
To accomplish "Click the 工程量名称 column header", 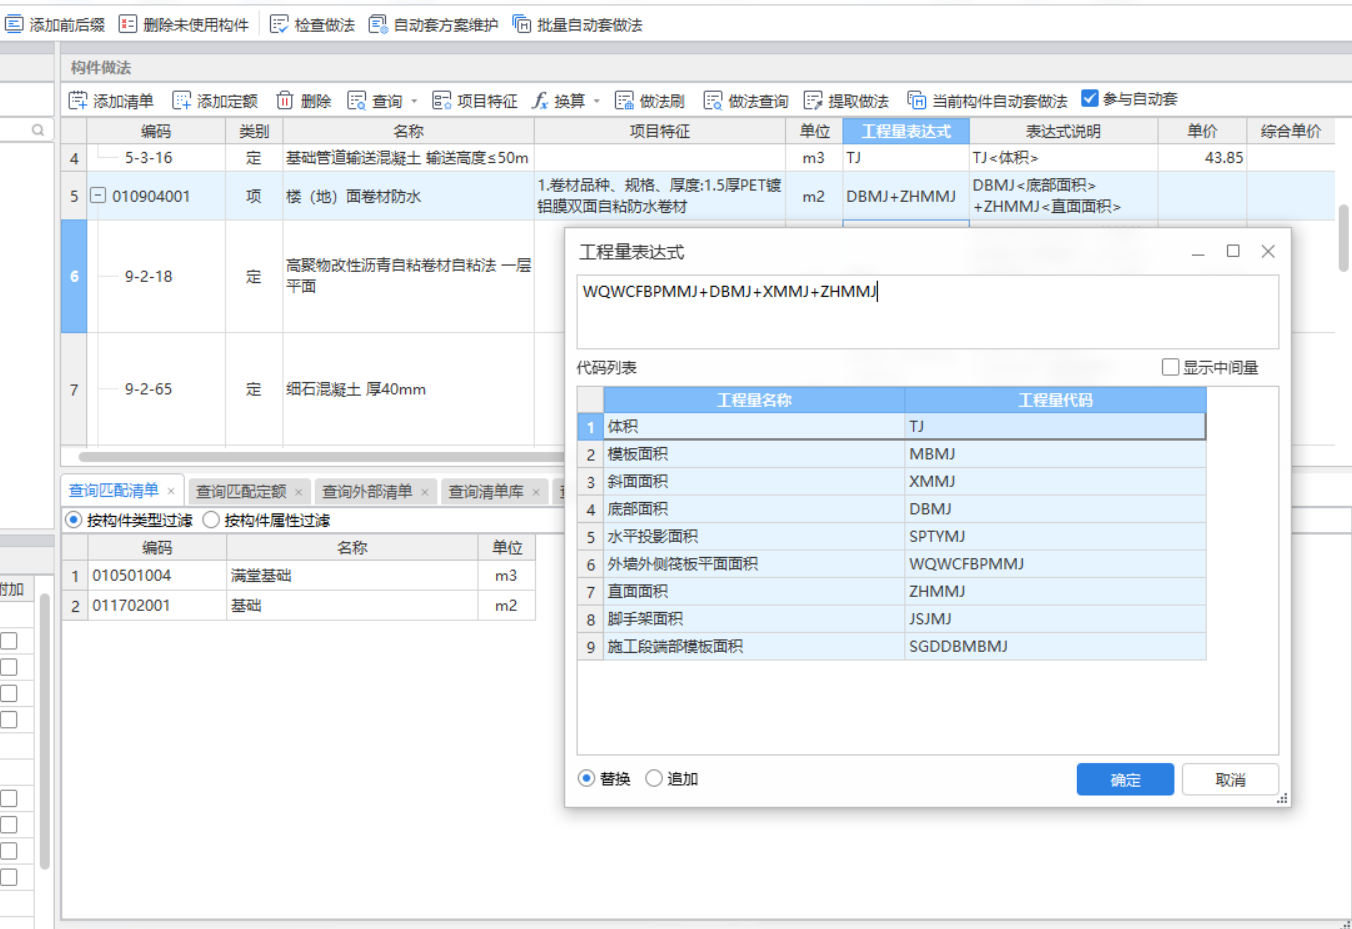I will point(754,400).
